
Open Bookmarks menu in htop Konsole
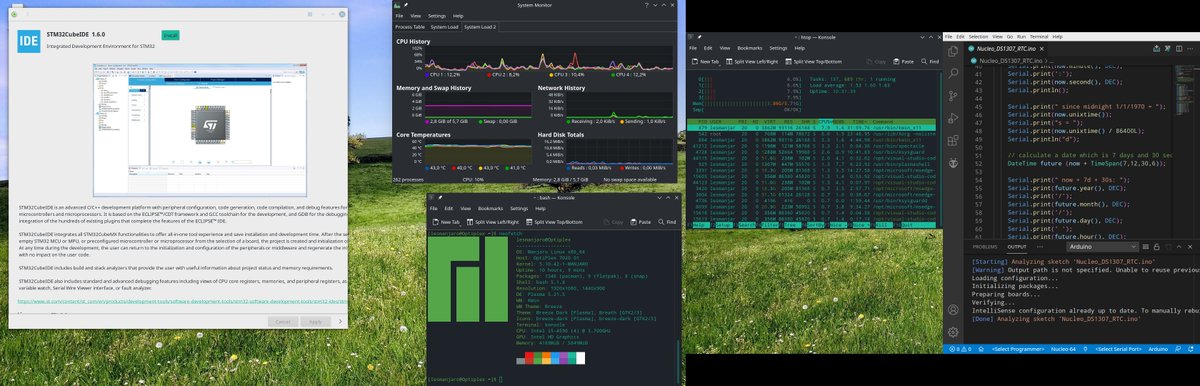[x=750, y=48]
